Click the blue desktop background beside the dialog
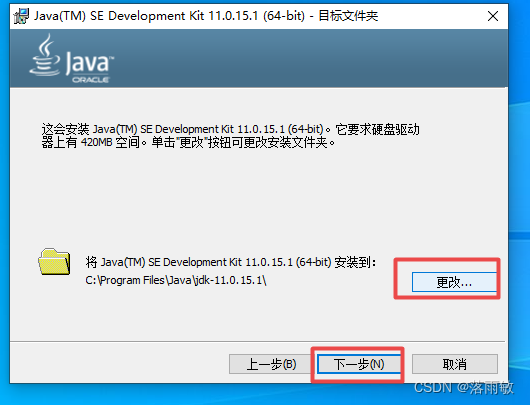This screenshot has width=530, height=405. tap(519, 169)
